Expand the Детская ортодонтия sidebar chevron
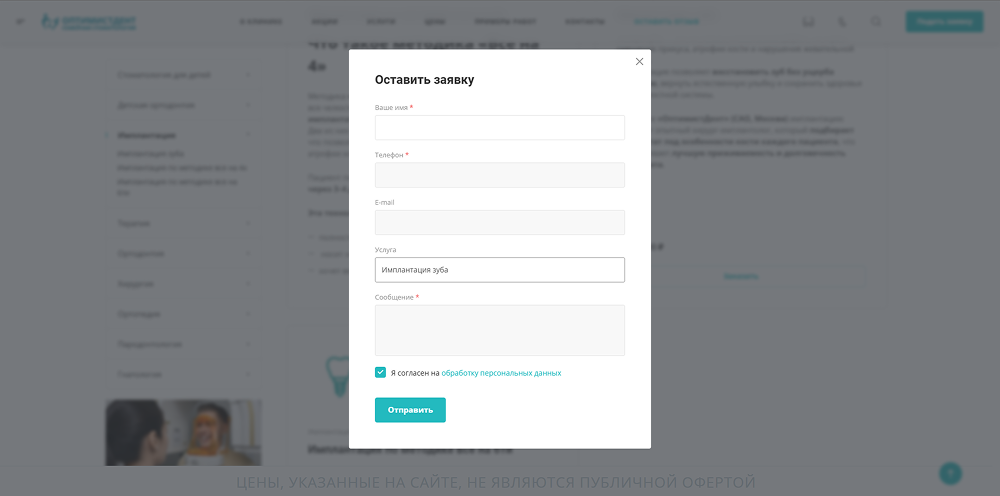The image size is (1000, 496). tap(248, 105)
